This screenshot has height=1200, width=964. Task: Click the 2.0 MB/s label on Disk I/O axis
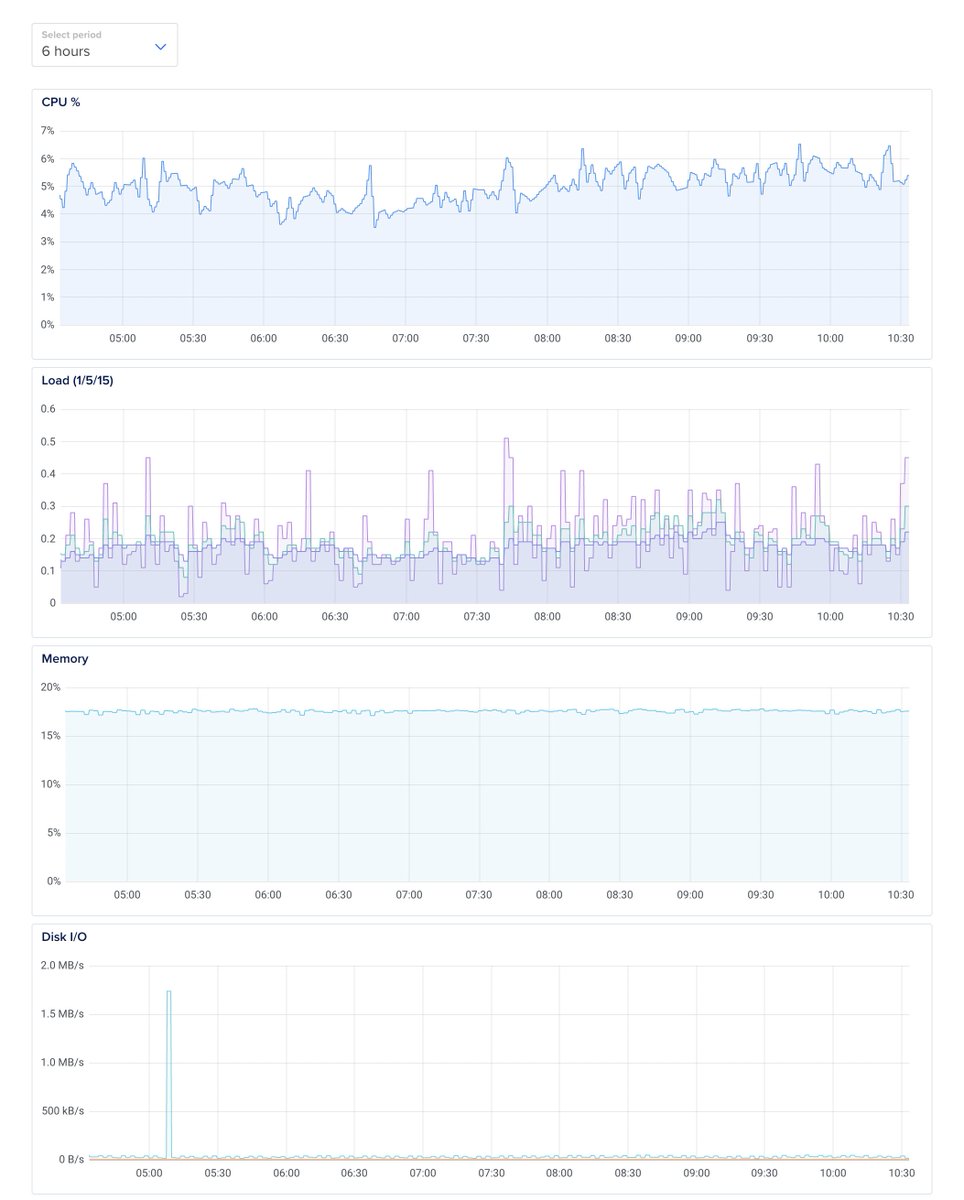[63, 966]
